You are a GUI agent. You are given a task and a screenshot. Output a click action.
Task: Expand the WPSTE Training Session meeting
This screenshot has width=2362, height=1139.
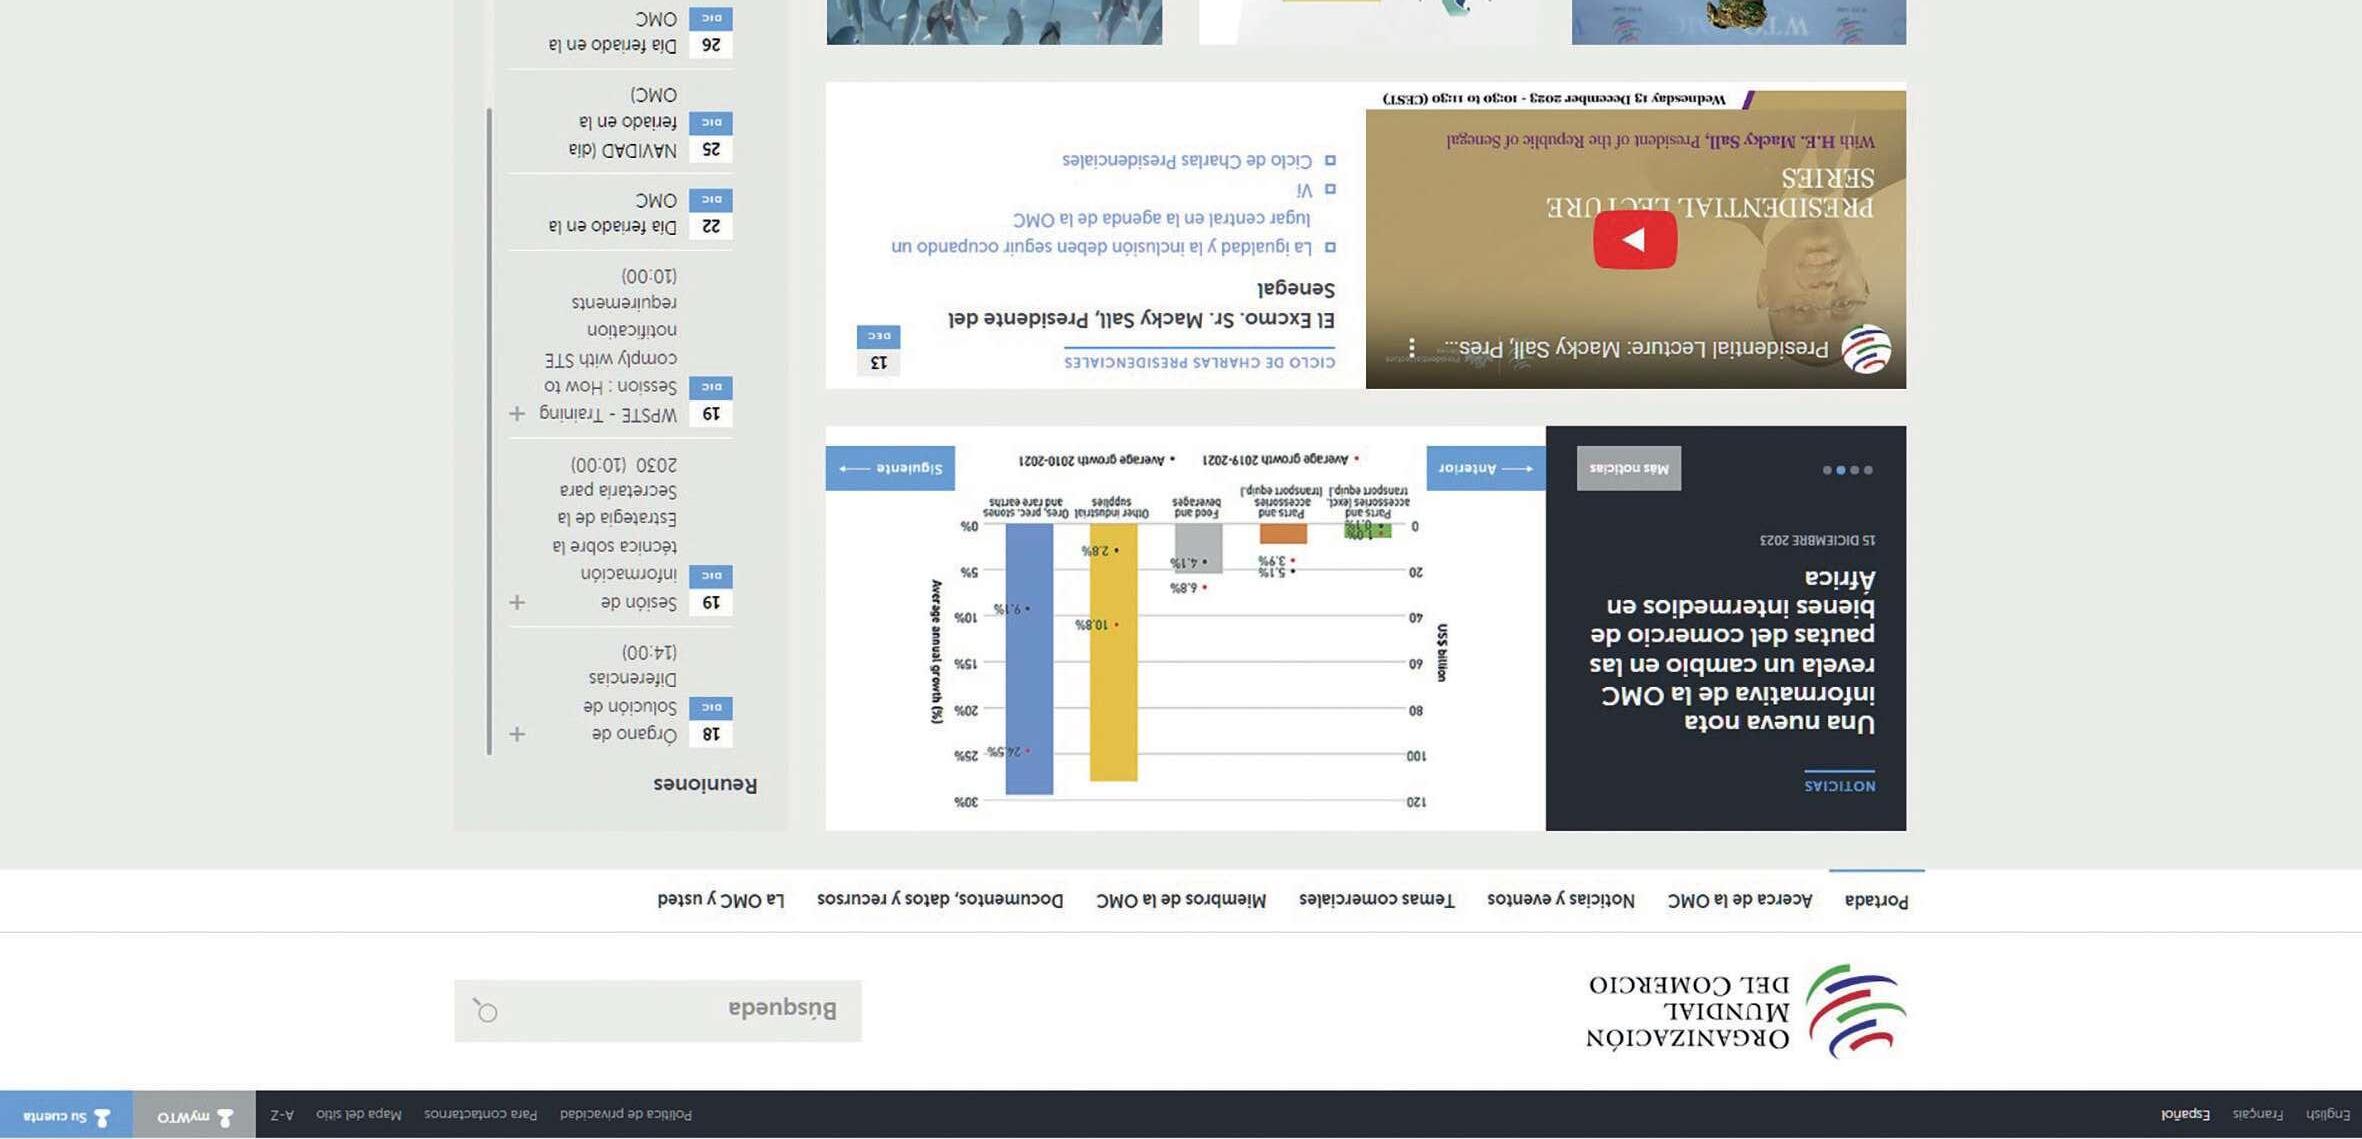click(x=517, y=413)
